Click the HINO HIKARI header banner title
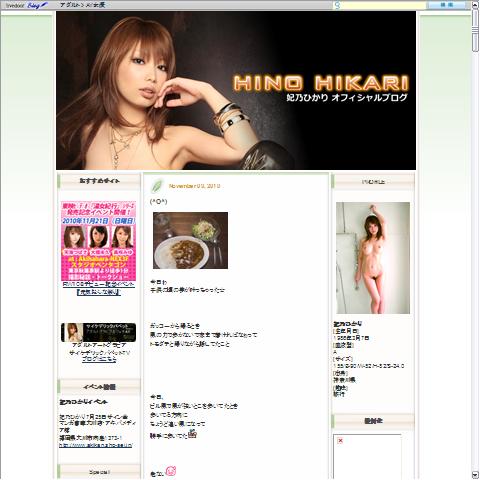 [321, 83]
